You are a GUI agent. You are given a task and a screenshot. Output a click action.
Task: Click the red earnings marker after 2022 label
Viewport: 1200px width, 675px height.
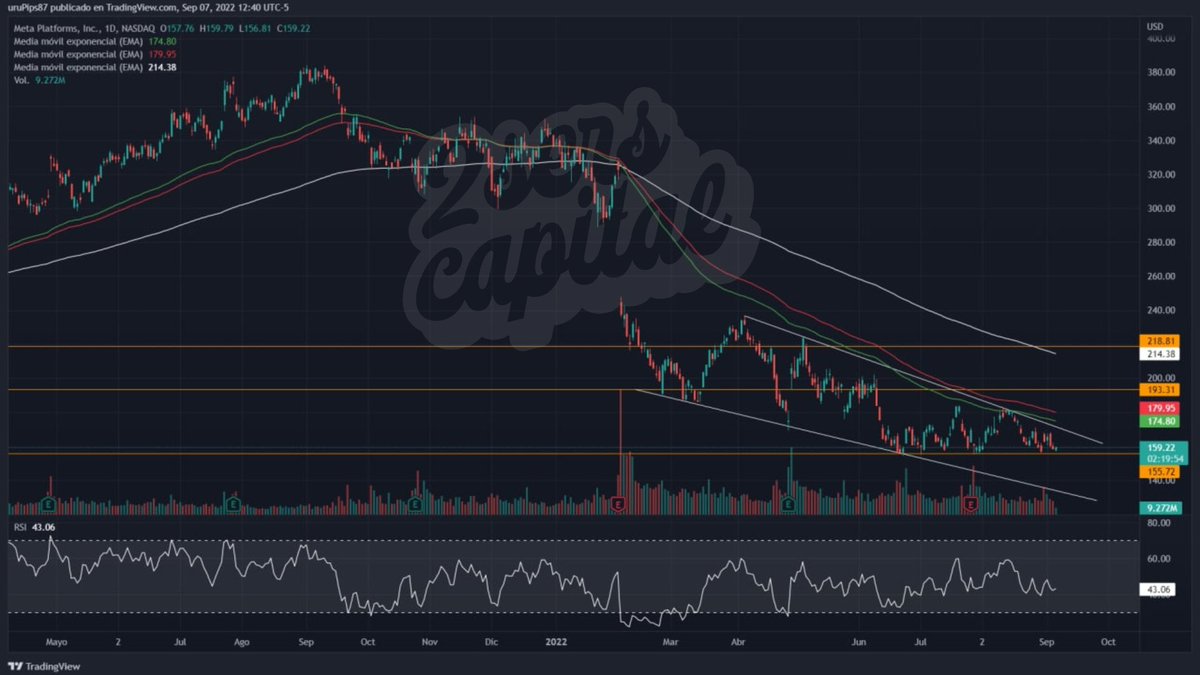[619, 505]
